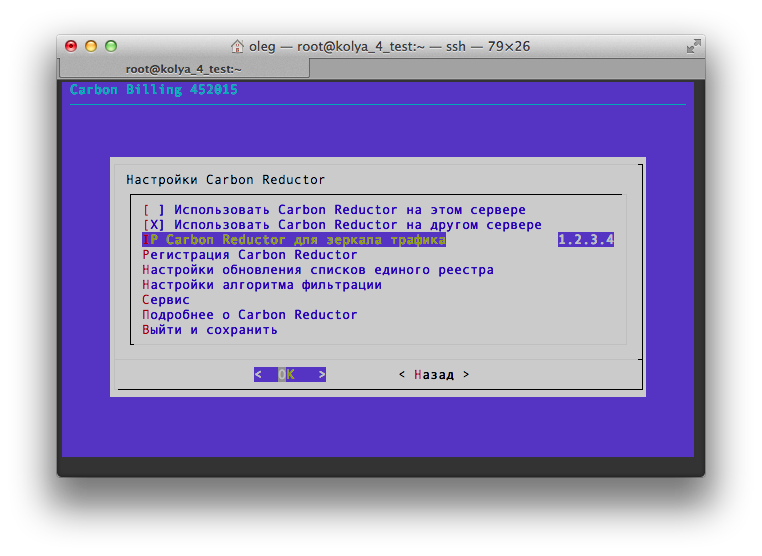Viewport: 762px width, 556px height.
Task: Check 'Использовать Carbon Reductor на этом сервере'
Action: [334, 210]
